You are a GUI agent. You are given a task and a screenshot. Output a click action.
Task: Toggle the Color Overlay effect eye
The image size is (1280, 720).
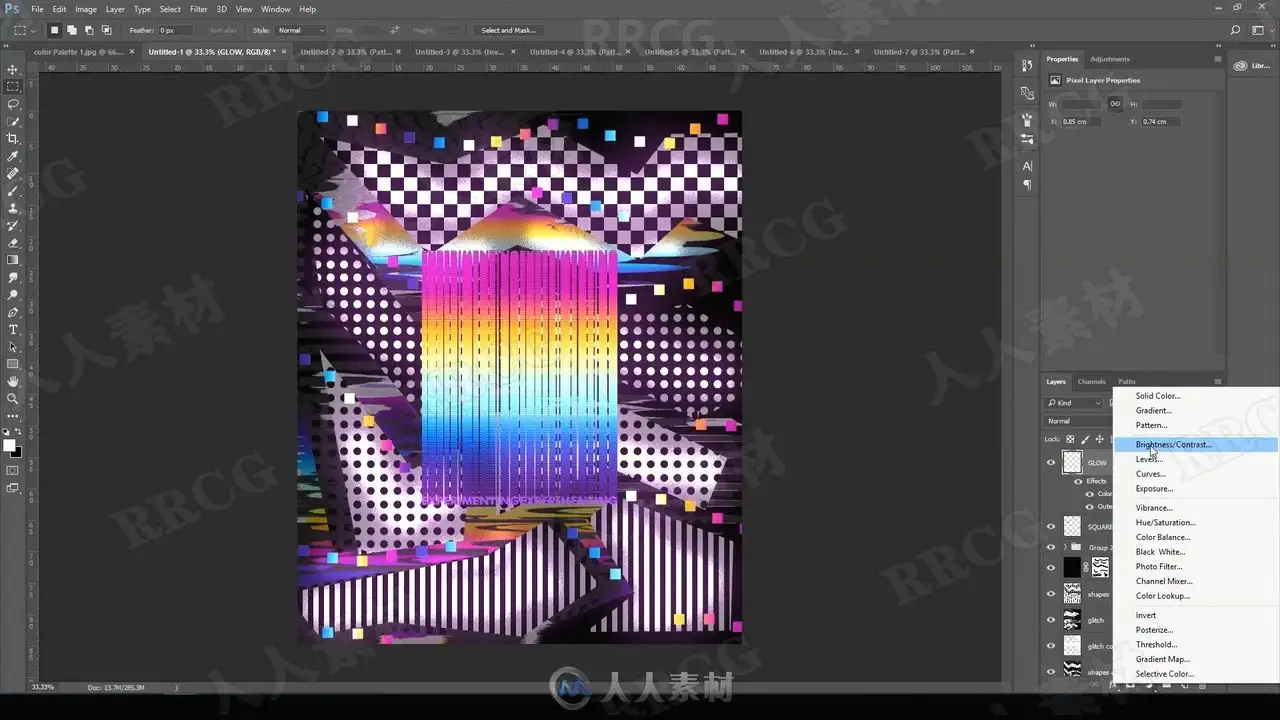point(1090,493)
